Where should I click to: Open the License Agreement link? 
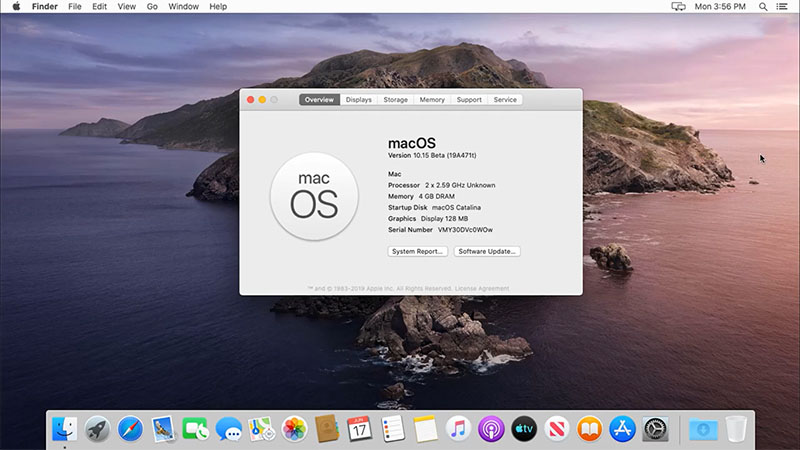click(482, 288)
